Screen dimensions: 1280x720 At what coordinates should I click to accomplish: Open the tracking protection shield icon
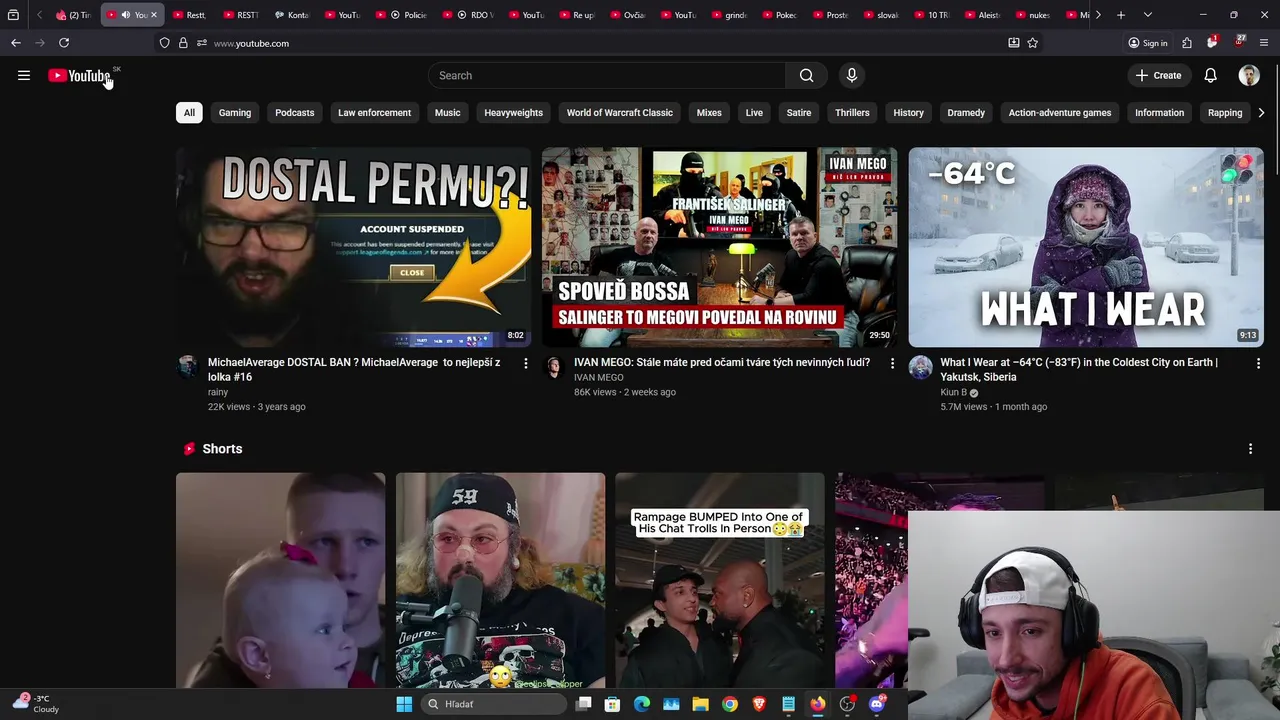164,43
